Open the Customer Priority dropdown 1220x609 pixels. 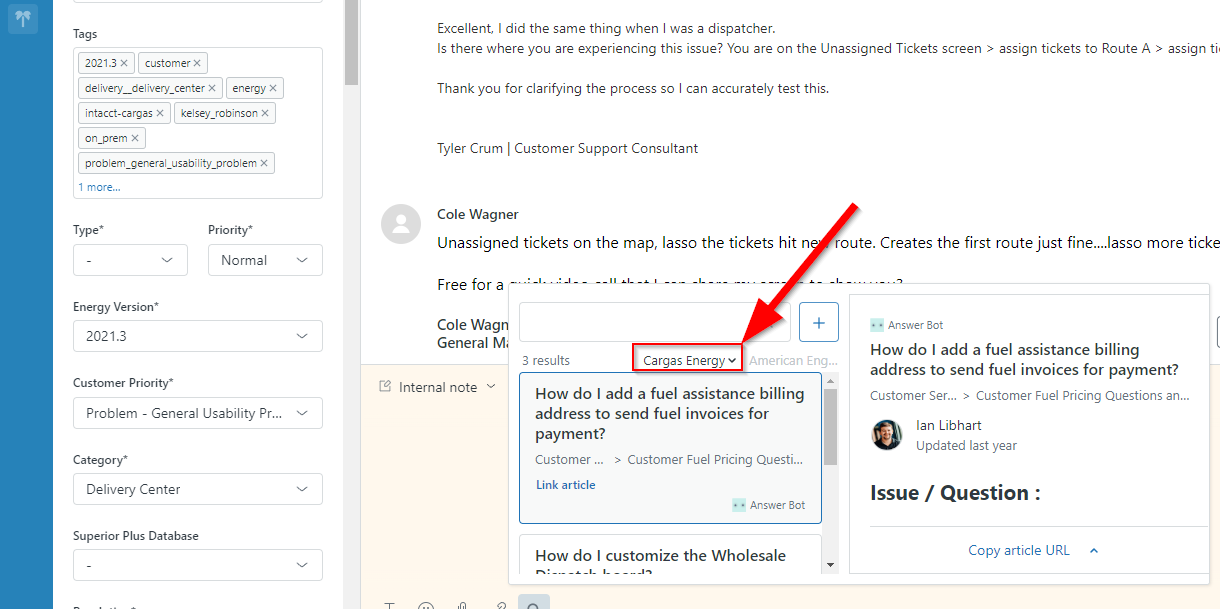pyautogui.click(x=198, y=413)
